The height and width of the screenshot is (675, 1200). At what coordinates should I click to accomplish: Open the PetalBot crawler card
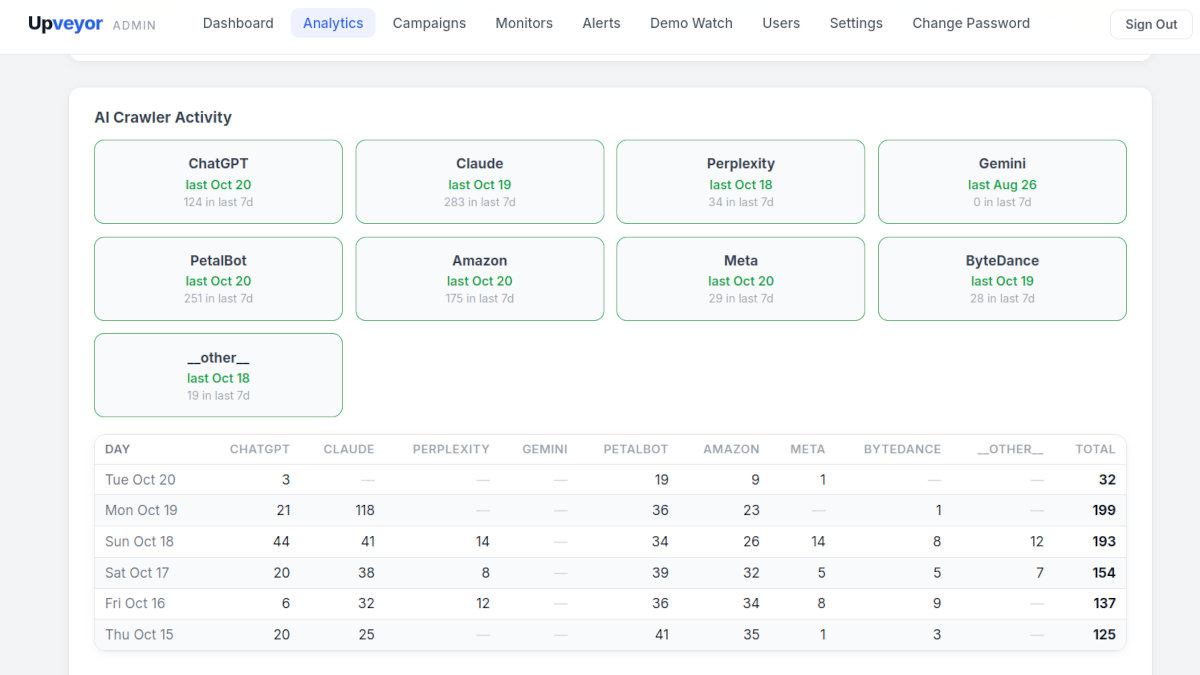coord(218,278)
